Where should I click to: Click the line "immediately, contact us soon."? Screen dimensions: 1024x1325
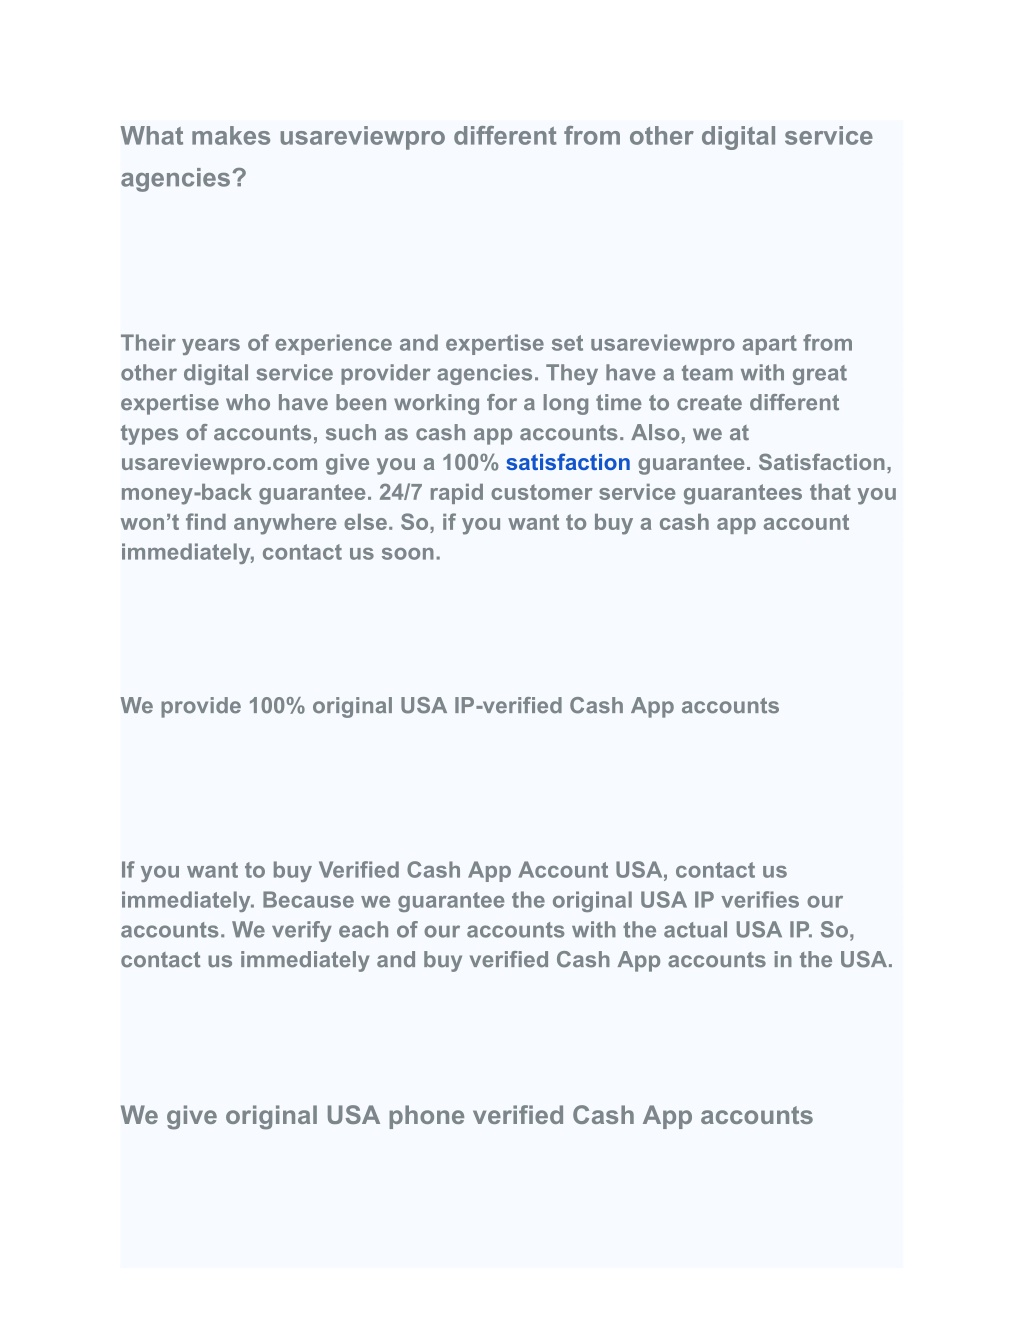click(x=280, y=552)
